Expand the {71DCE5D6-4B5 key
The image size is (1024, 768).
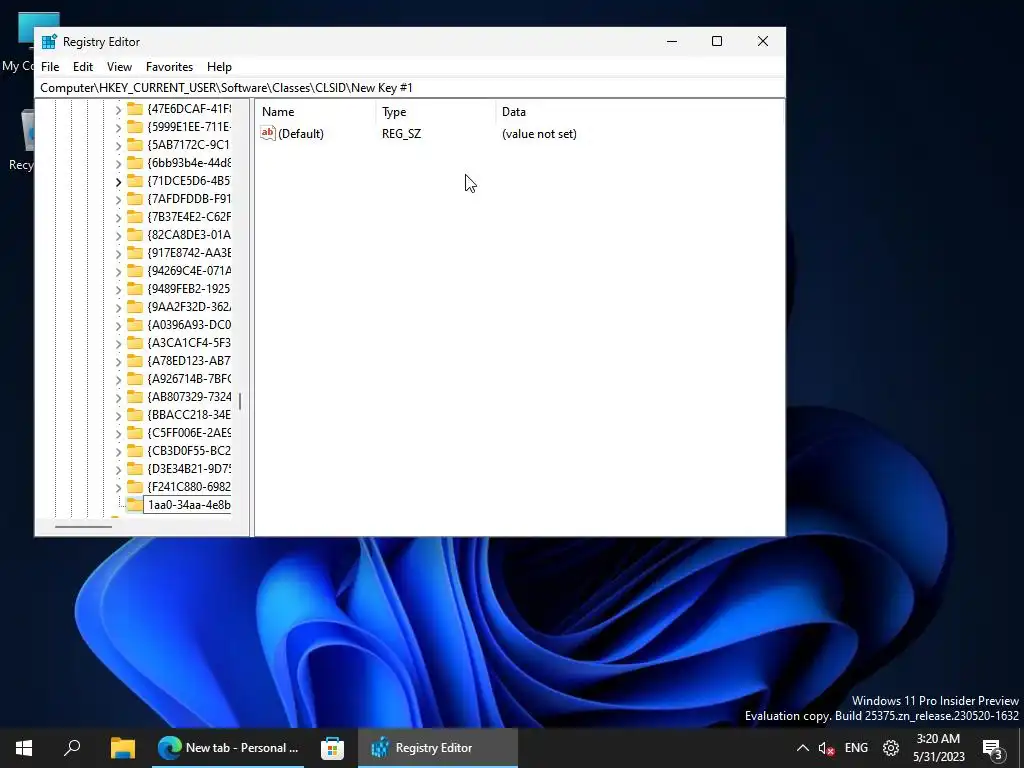click(x=118, y=181)
